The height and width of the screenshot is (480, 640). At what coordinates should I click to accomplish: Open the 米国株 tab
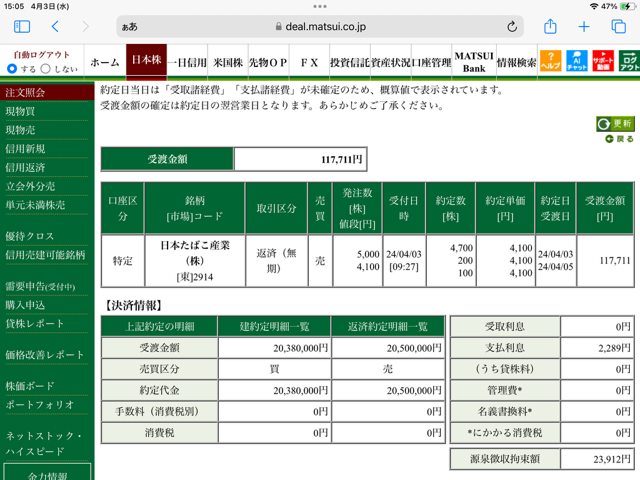pyautogui.click(x=228, y=62)
